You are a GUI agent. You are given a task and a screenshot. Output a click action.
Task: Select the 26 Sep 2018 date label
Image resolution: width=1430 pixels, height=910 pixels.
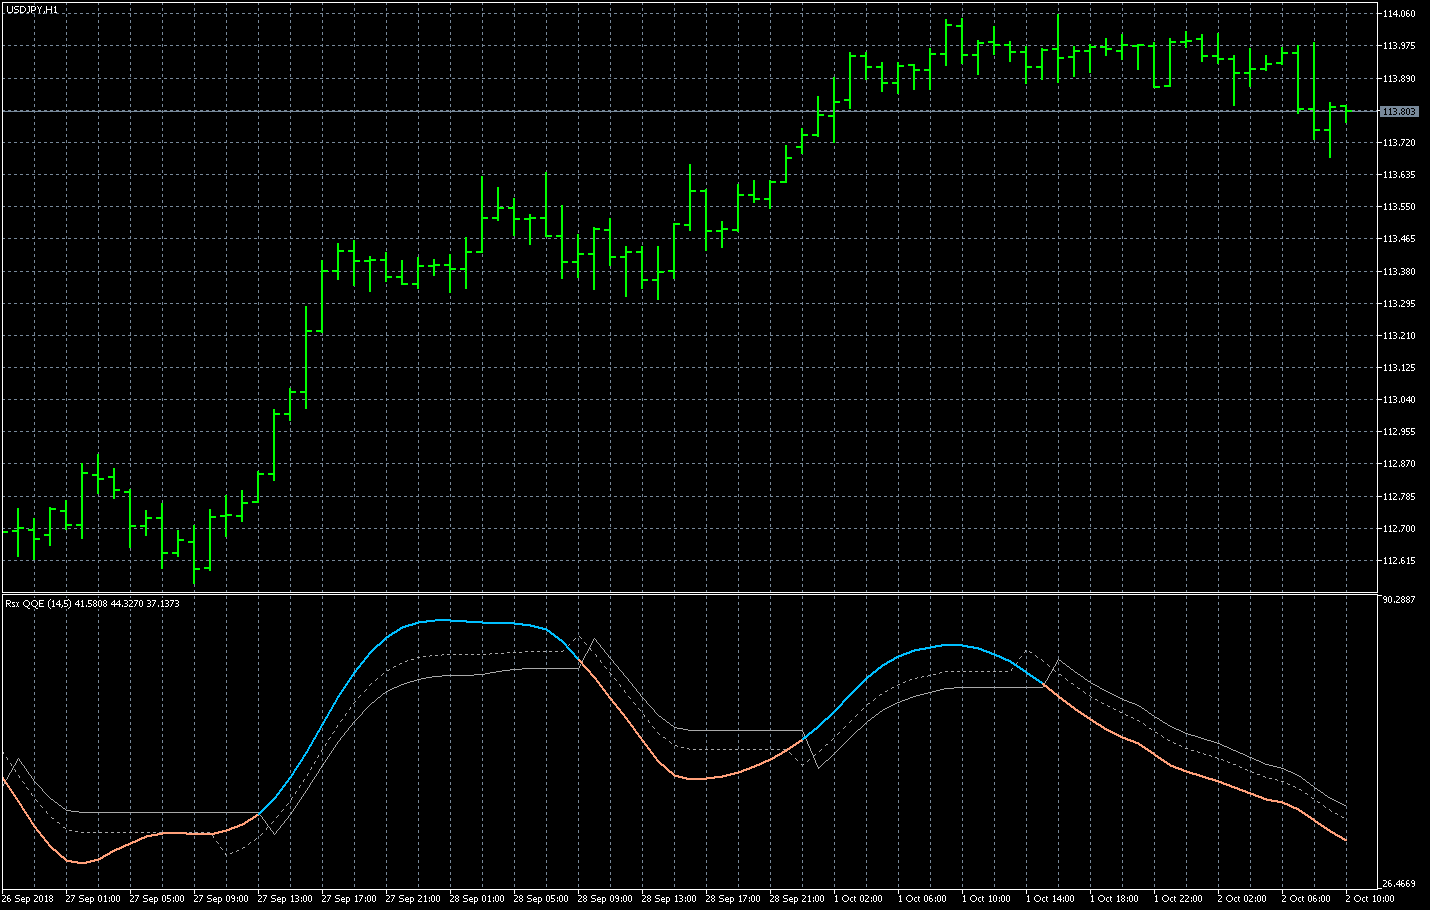(29, 899)
